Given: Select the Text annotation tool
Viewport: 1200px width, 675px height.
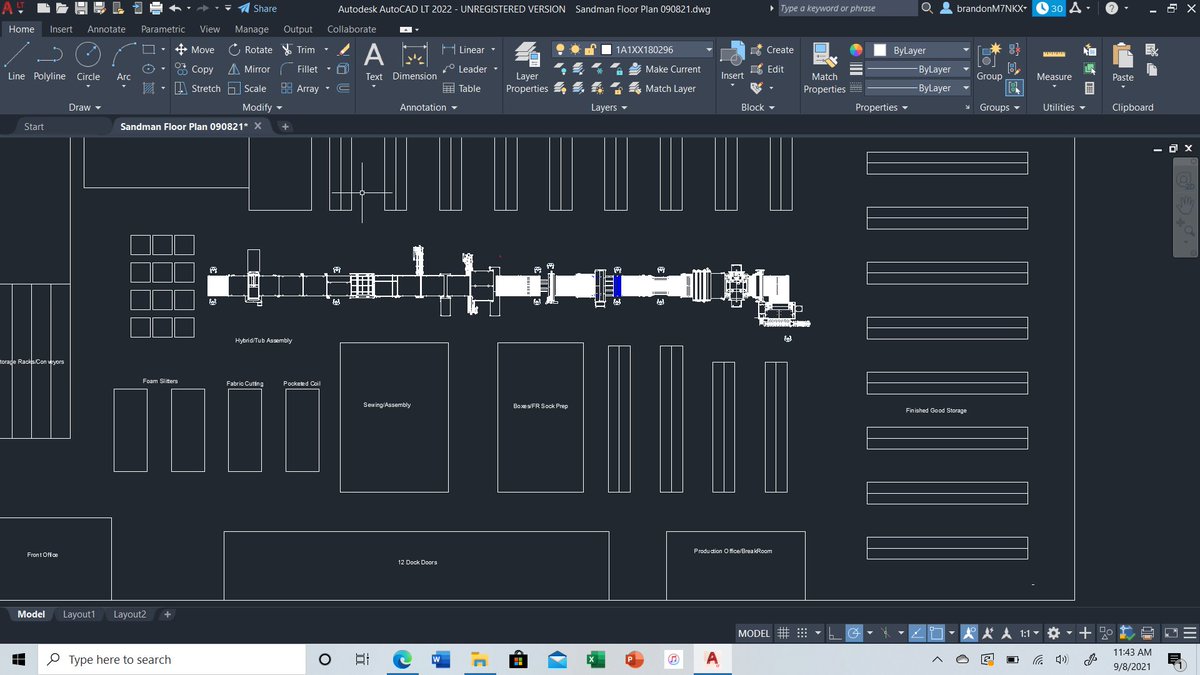Looking at the screenshot, I should coord(374,63).
